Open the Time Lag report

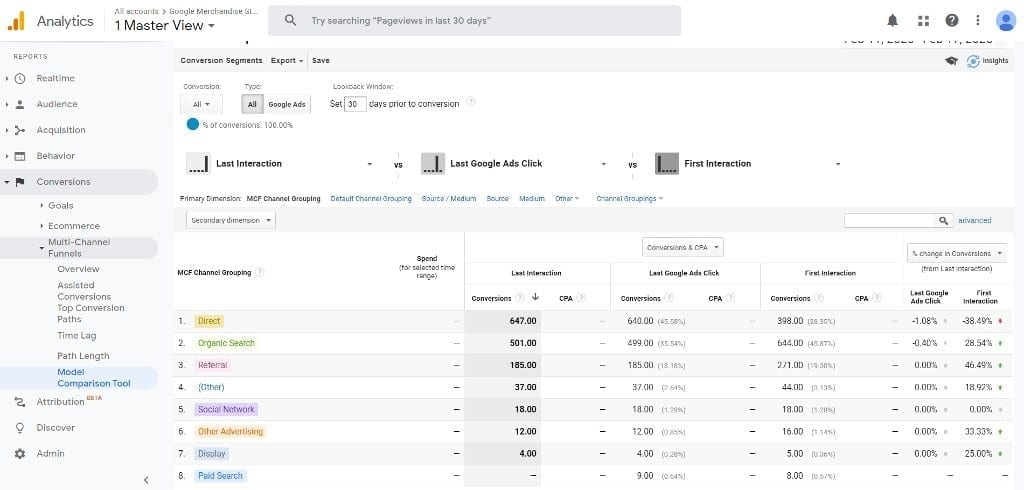[76, 336]
